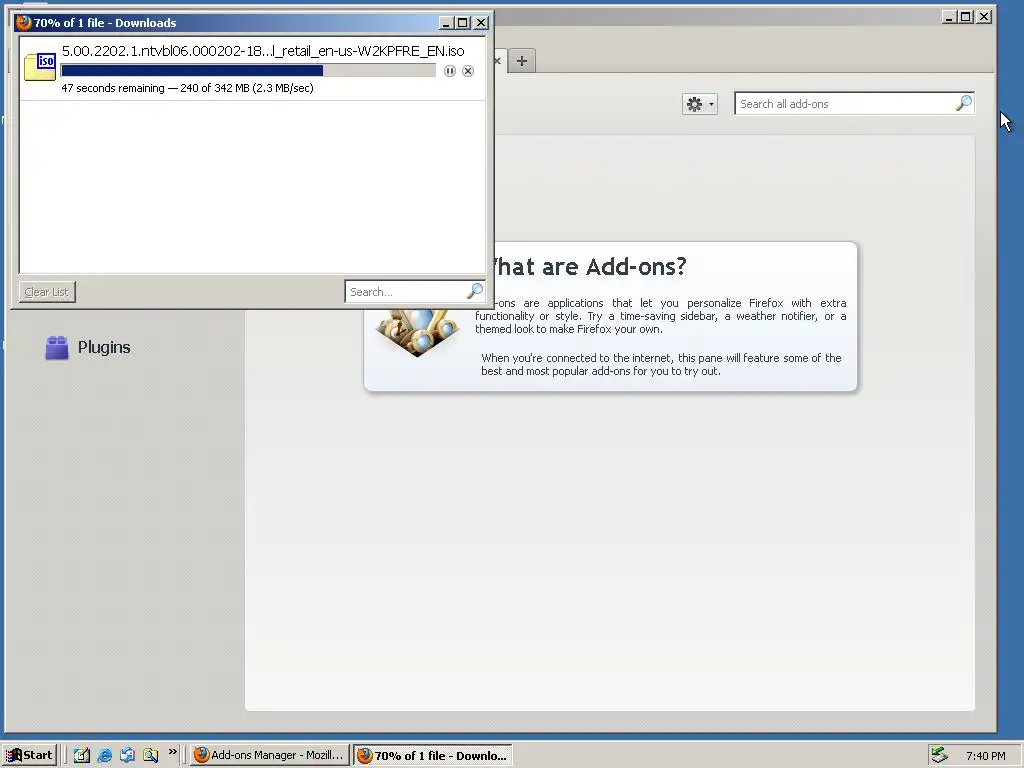Minimize the Downloads window
1024x768 pixels.
(446, 23)
